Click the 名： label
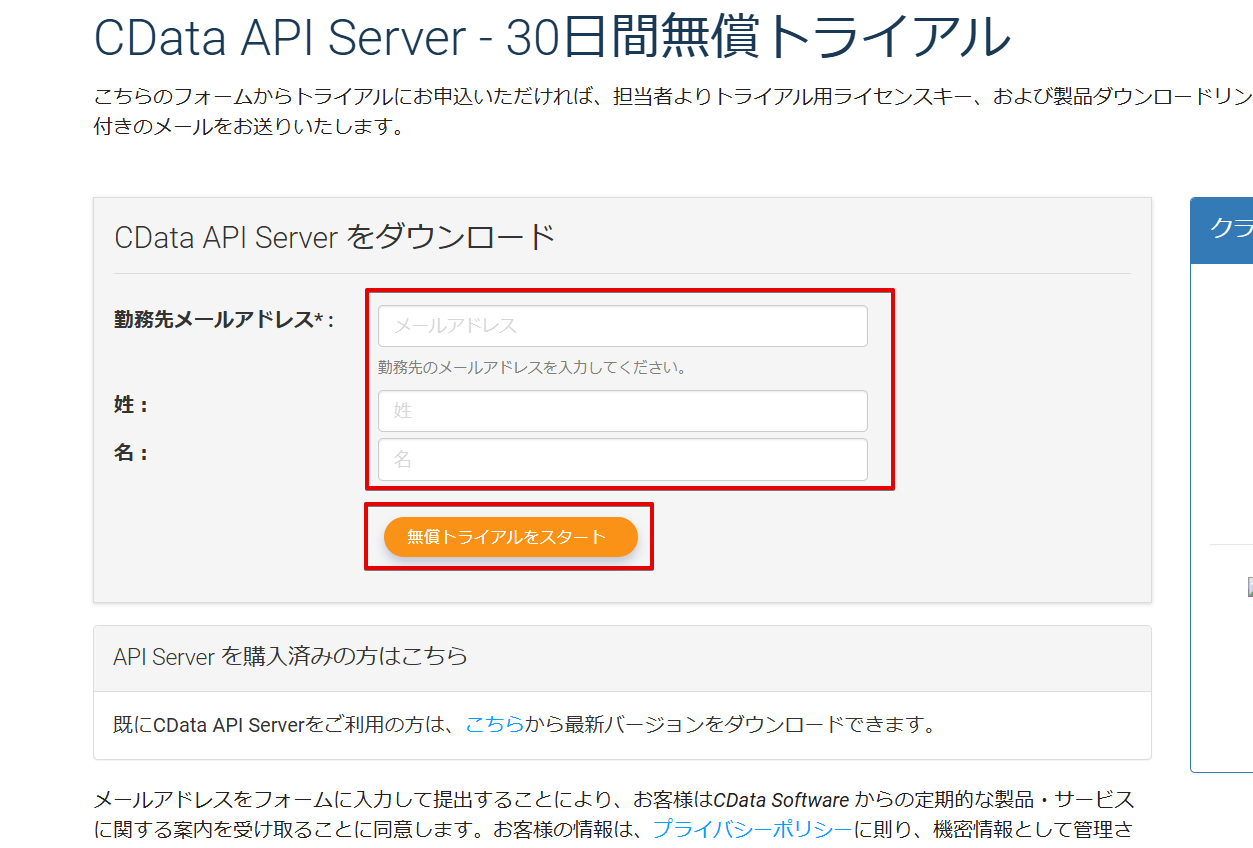Viewport: 1253px width, 848px height. click(x=131, y=453)
